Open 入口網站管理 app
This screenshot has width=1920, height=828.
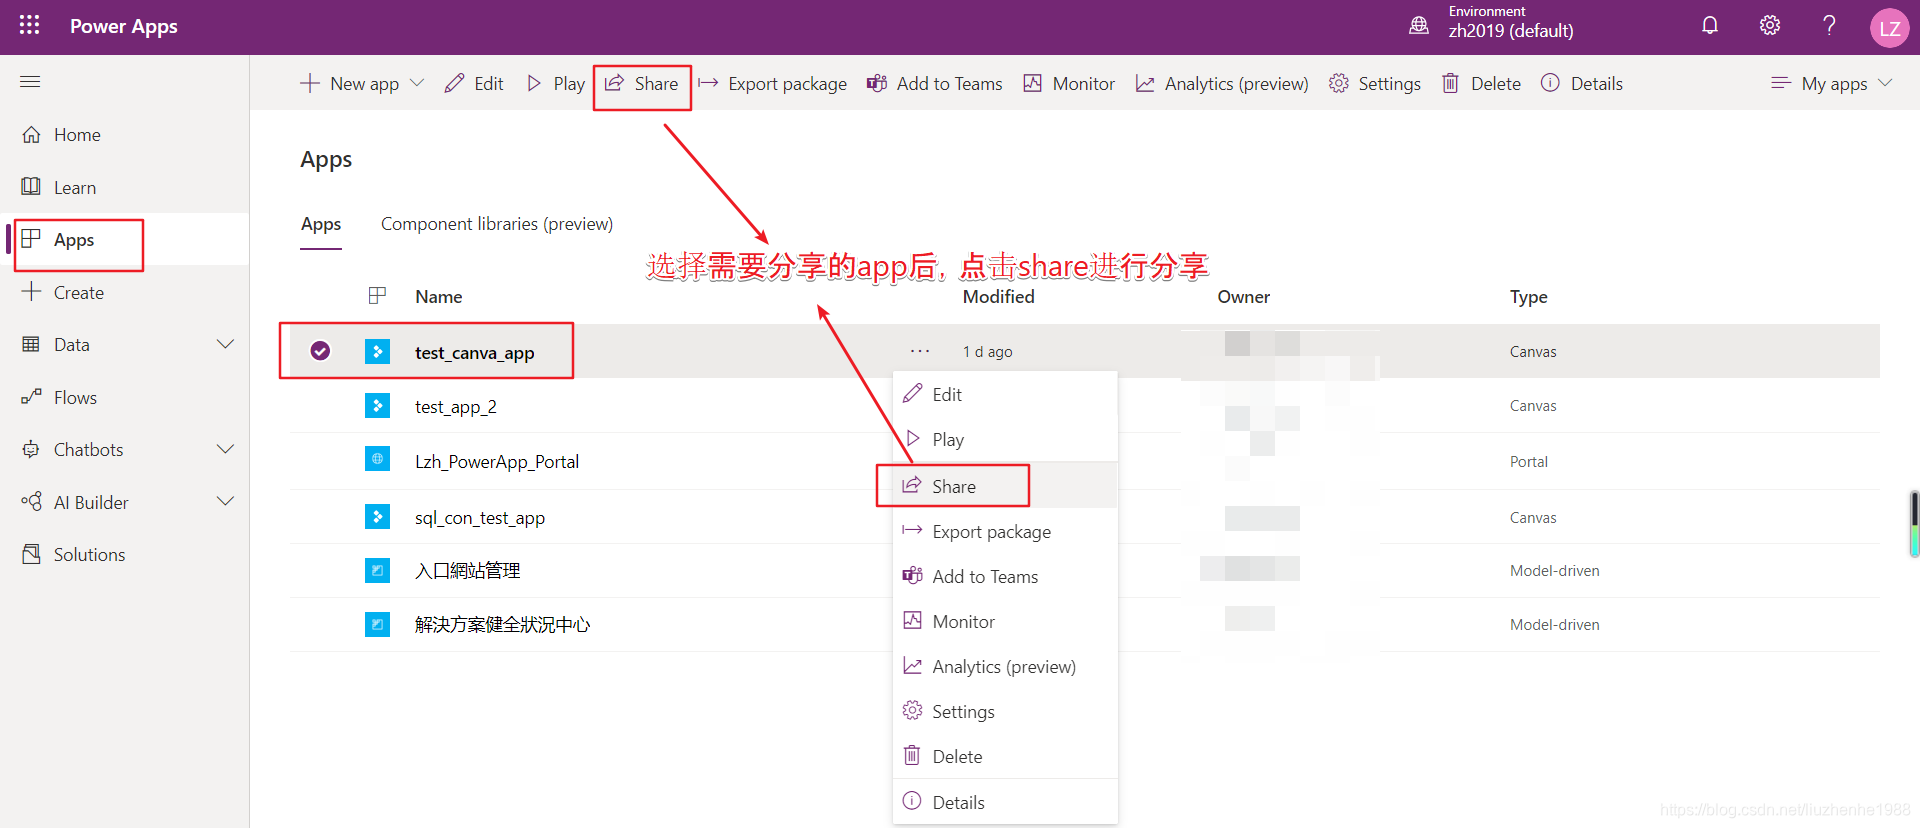pyautogui.click(x=468, y=571)
